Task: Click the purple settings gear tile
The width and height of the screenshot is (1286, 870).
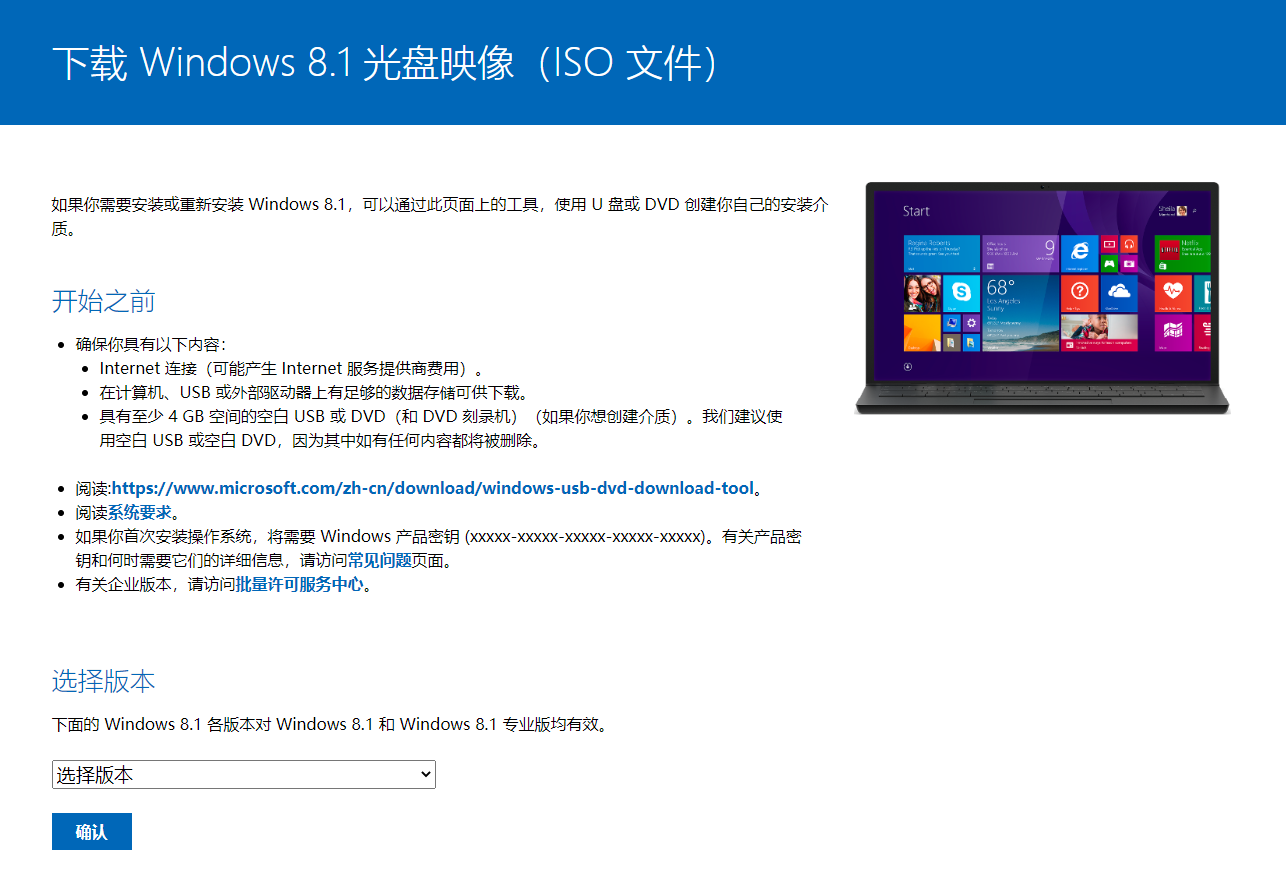Action: [x=971, y=323]
